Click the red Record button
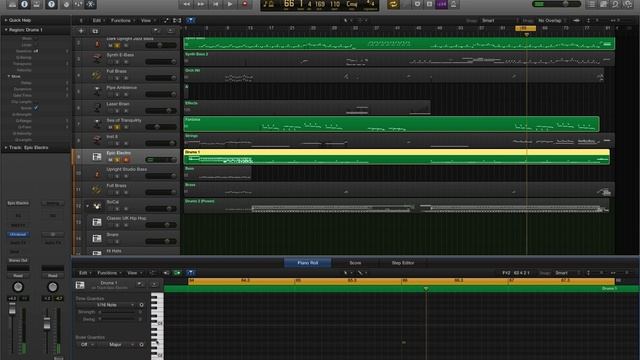This screenshot has width=640, height=360. (245, 4)
